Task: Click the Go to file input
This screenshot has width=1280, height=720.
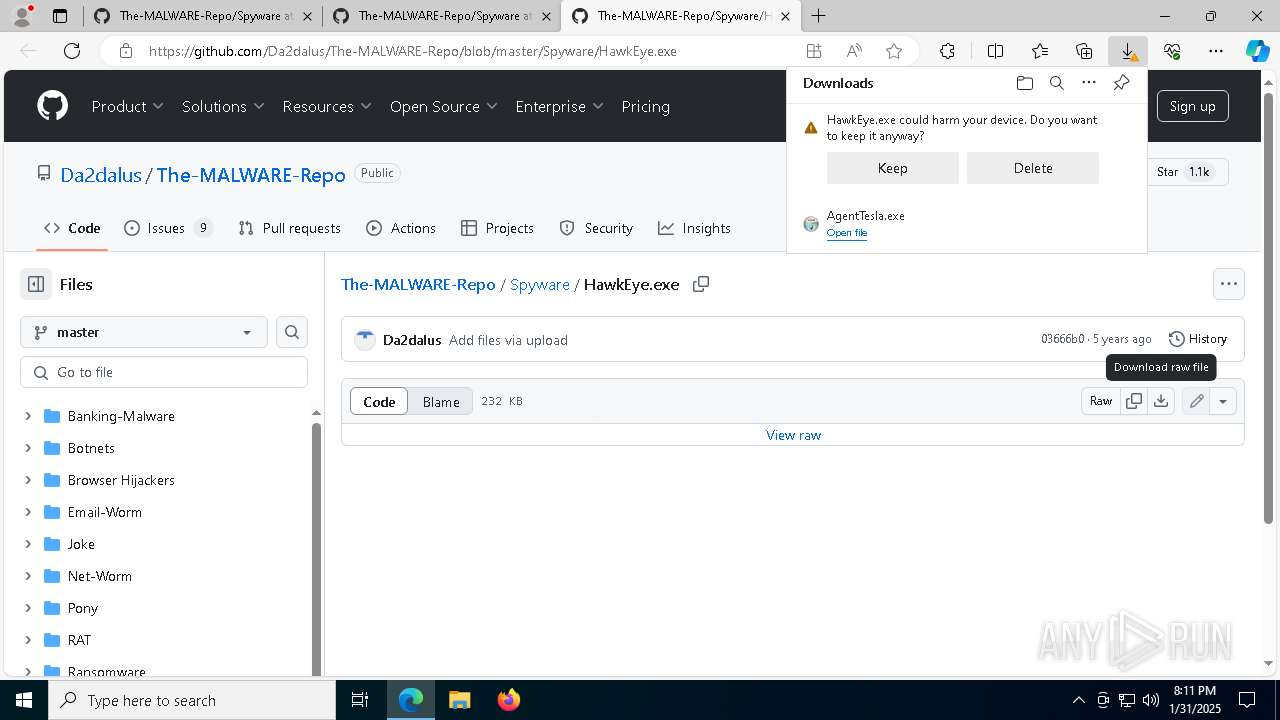Action: point(164,372)
